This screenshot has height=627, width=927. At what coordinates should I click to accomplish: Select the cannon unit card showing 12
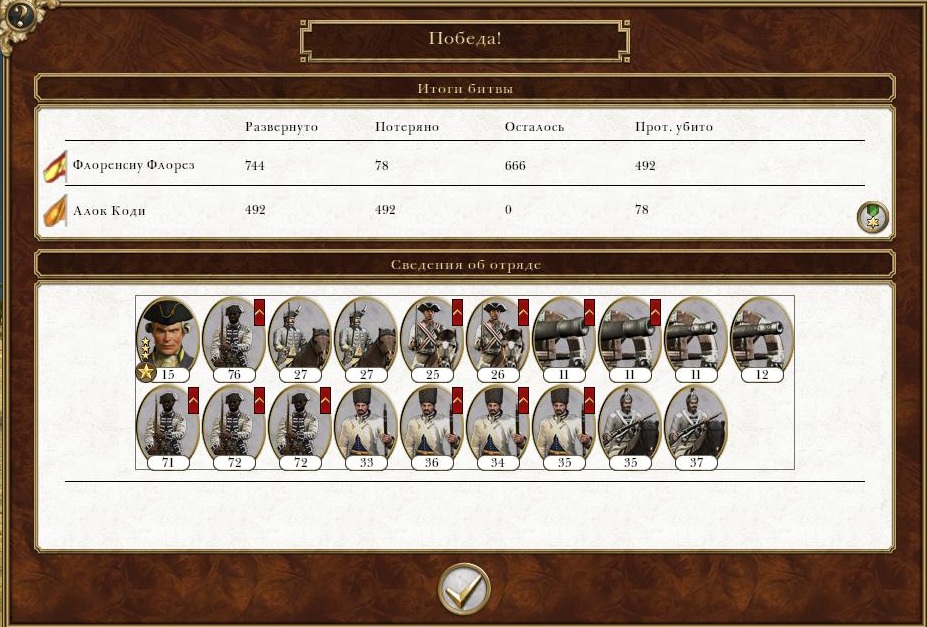click(x=761, y=339)
